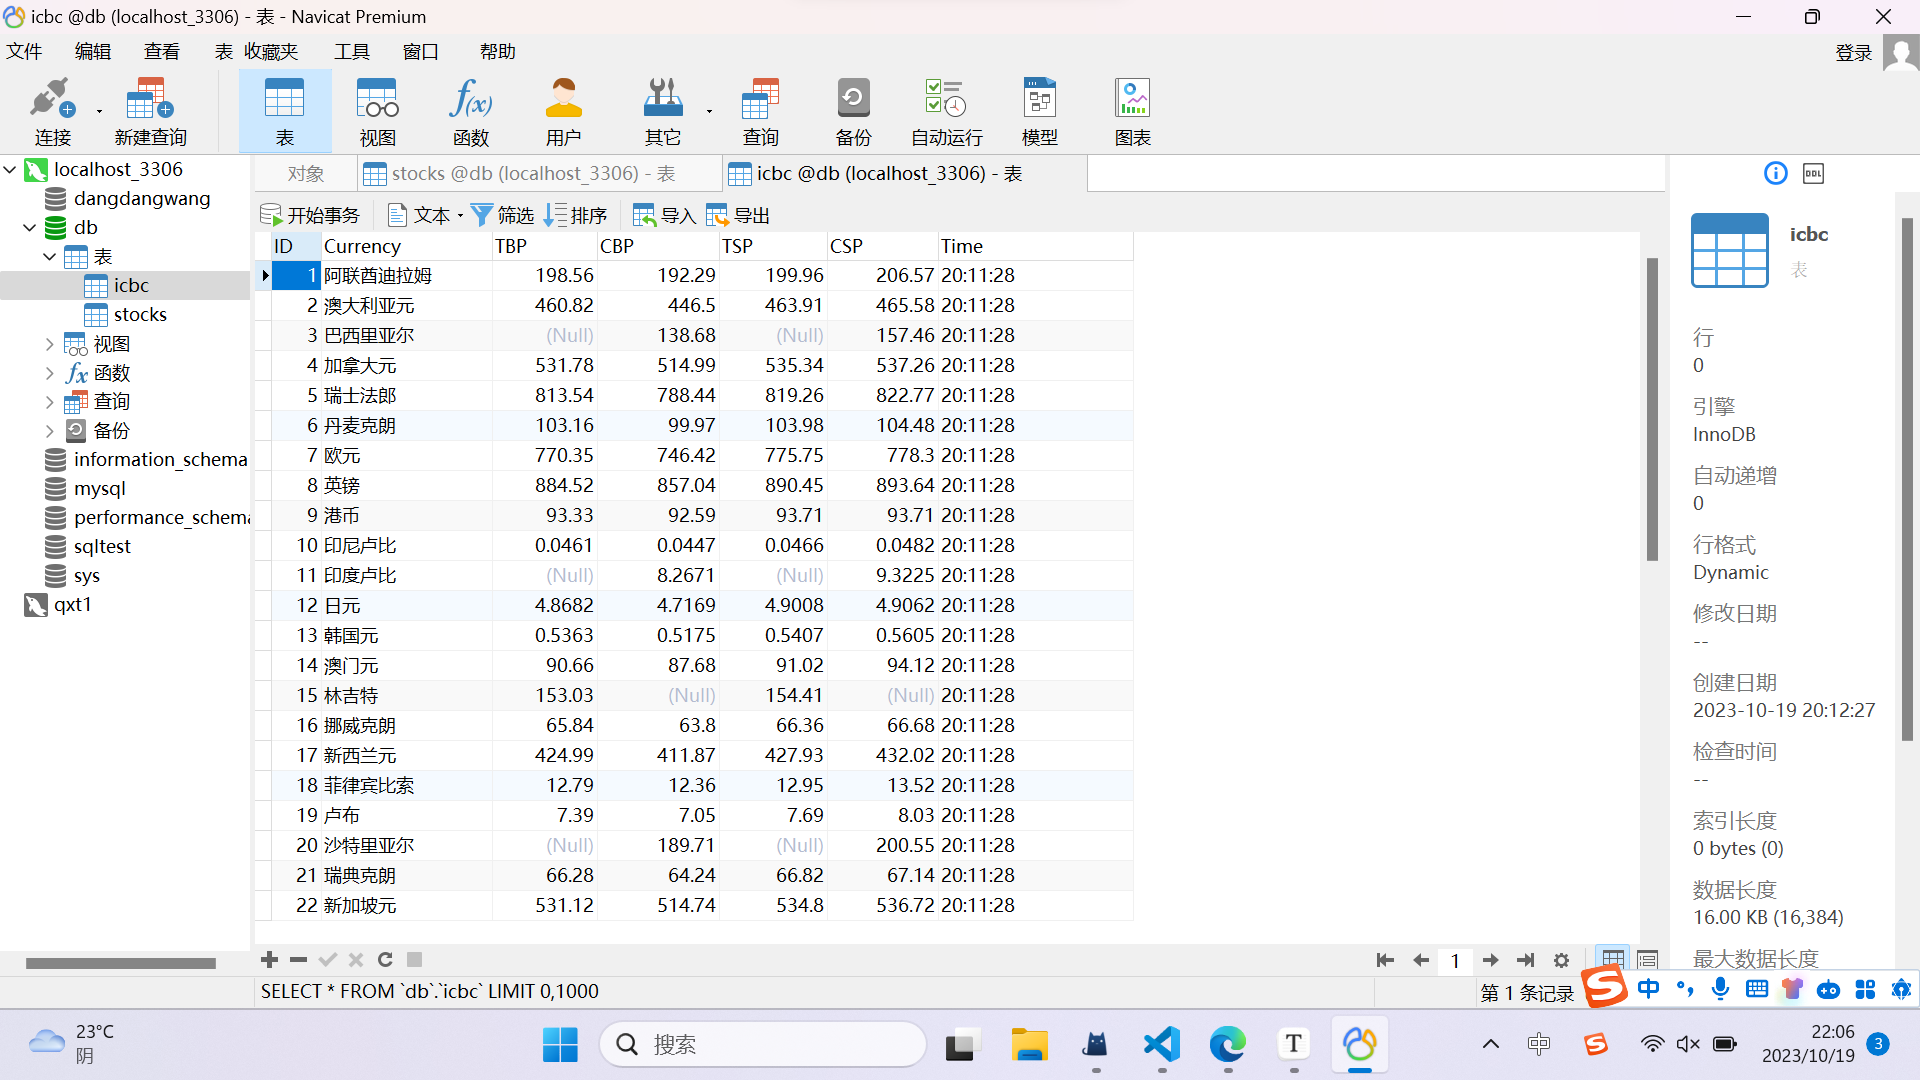The width and height of the screenshot is (1920, 1080).
Task: Click the data grid vertical scrollbar
Action: 1652,410
